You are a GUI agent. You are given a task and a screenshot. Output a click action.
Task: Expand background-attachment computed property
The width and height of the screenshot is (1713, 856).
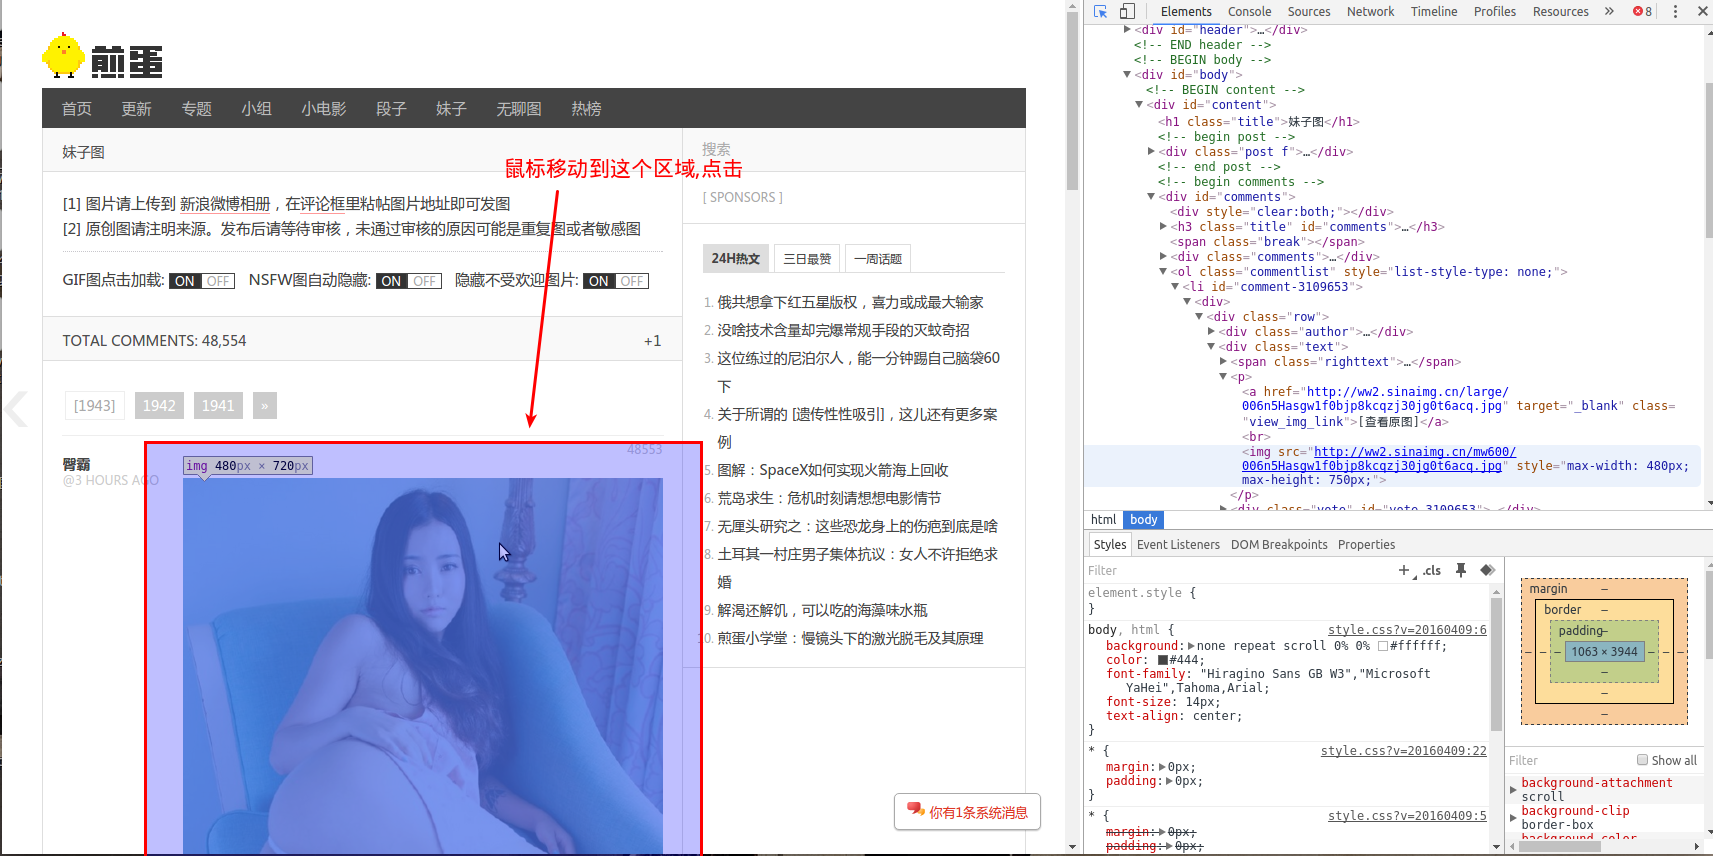[1513, 790]
